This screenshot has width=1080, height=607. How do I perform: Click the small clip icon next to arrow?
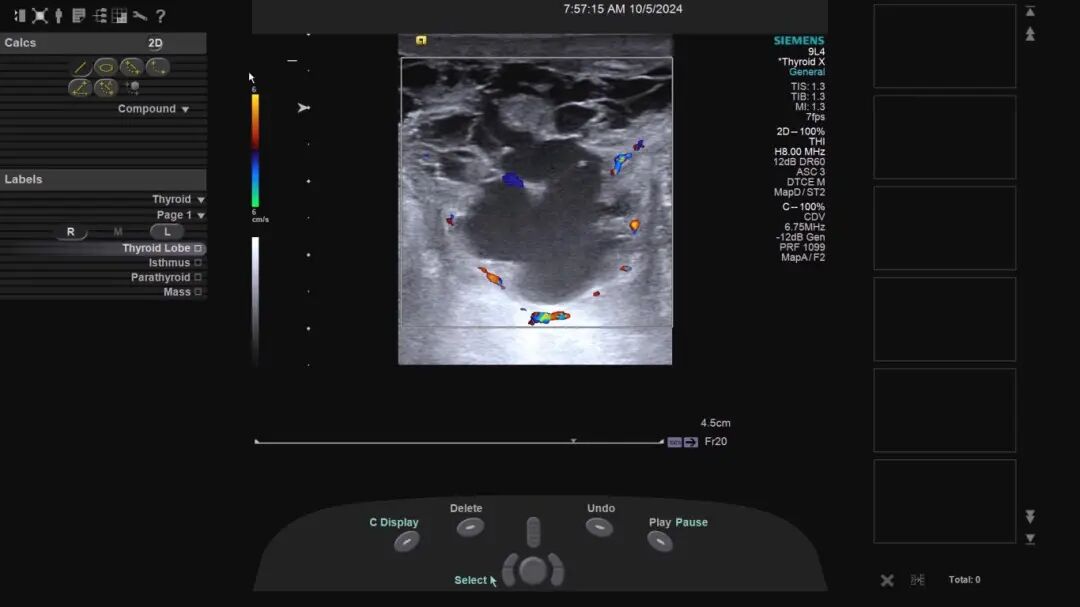click(674, 442)
